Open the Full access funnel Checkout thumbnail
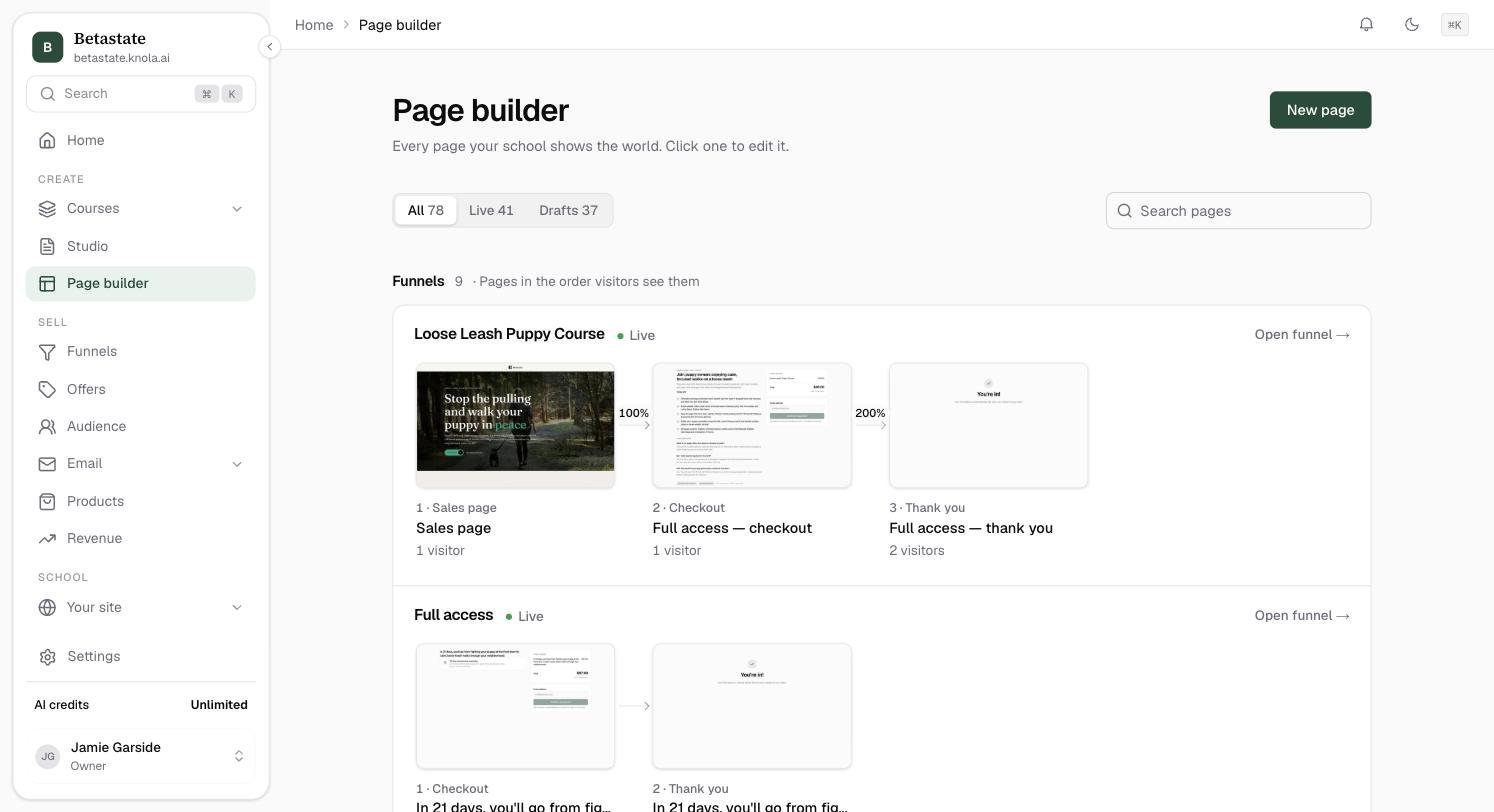Viewport: 1494px width, 812px height. (516, 707)
